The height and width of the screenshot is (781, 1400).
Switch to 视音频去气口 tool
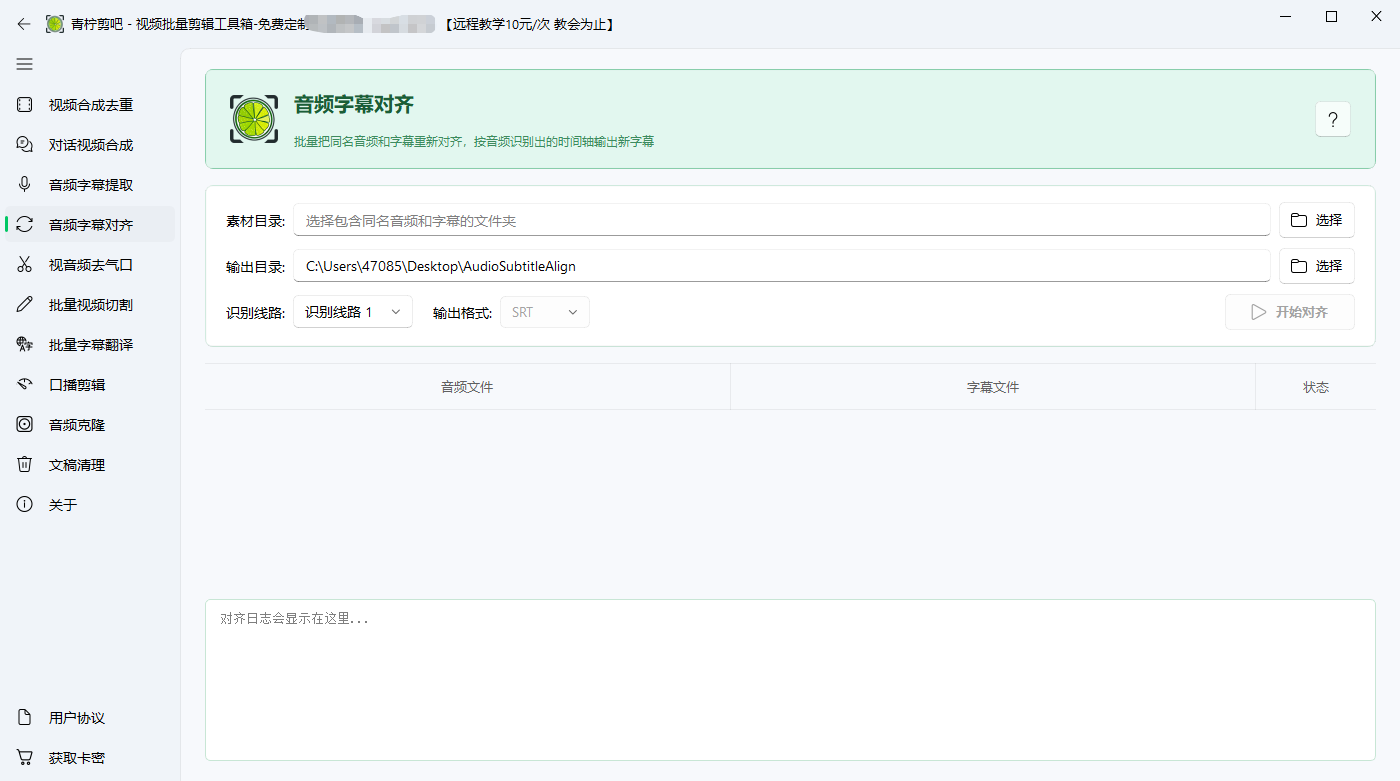click(90, 265)
